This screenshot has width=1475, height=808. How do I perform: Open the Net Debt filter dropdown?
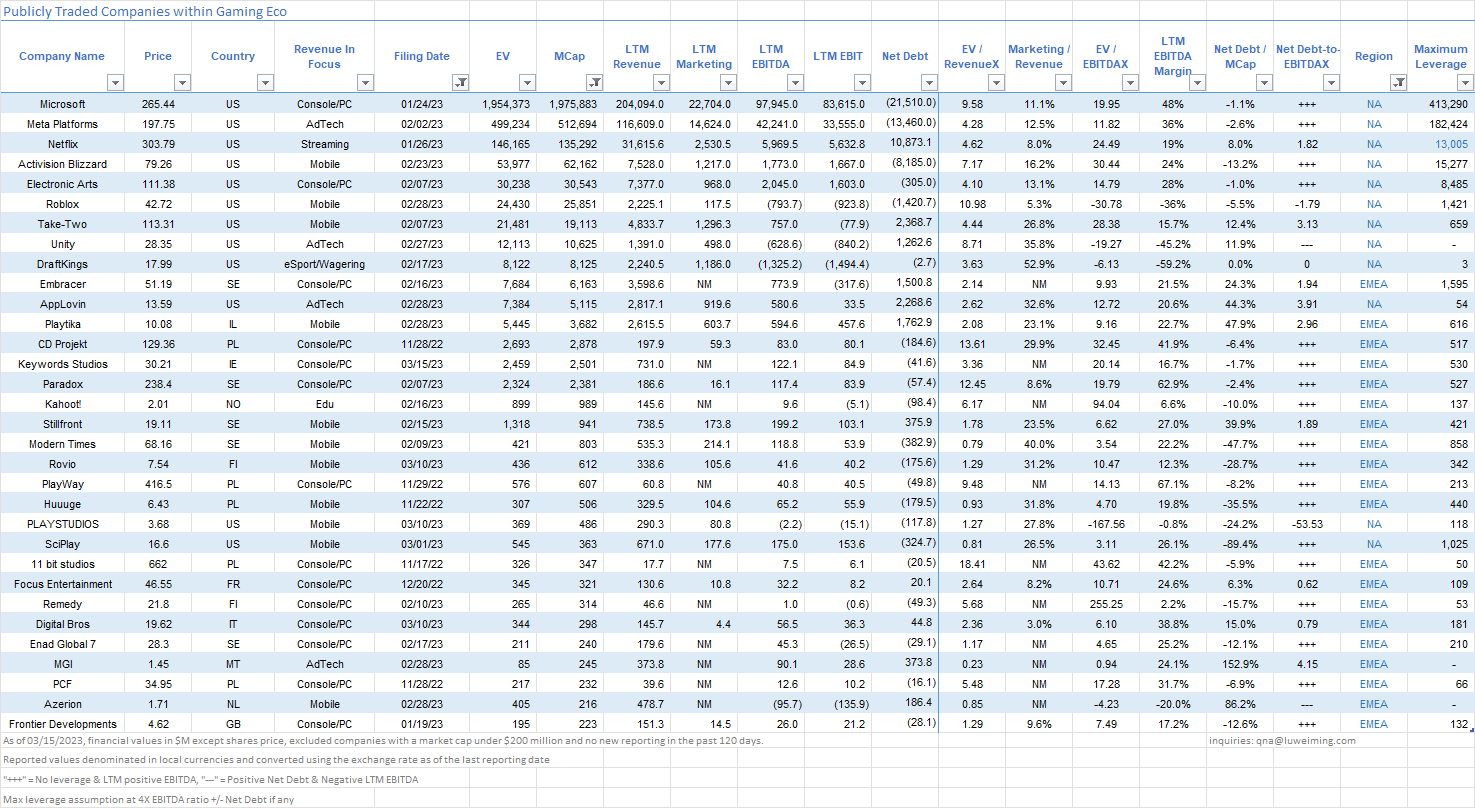930,83
